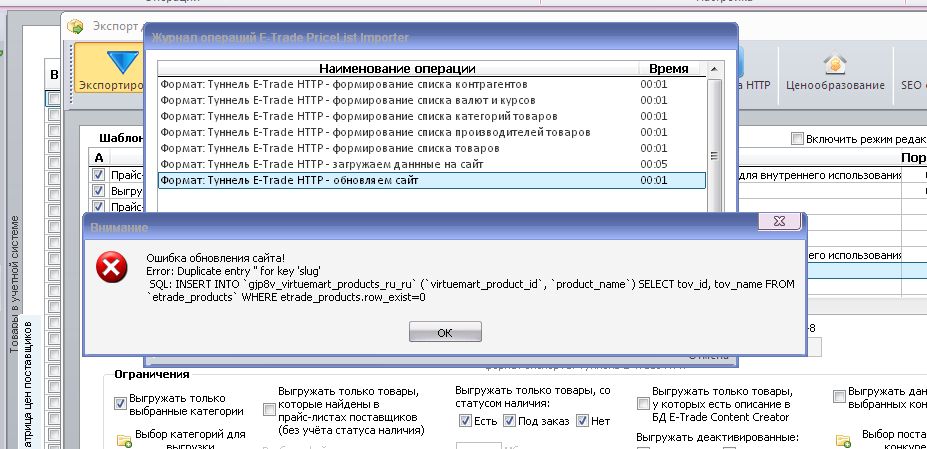Click the 00:05 time cell
Image resolution: width=927 pixels, height=449 pixels.
[653, 164]
